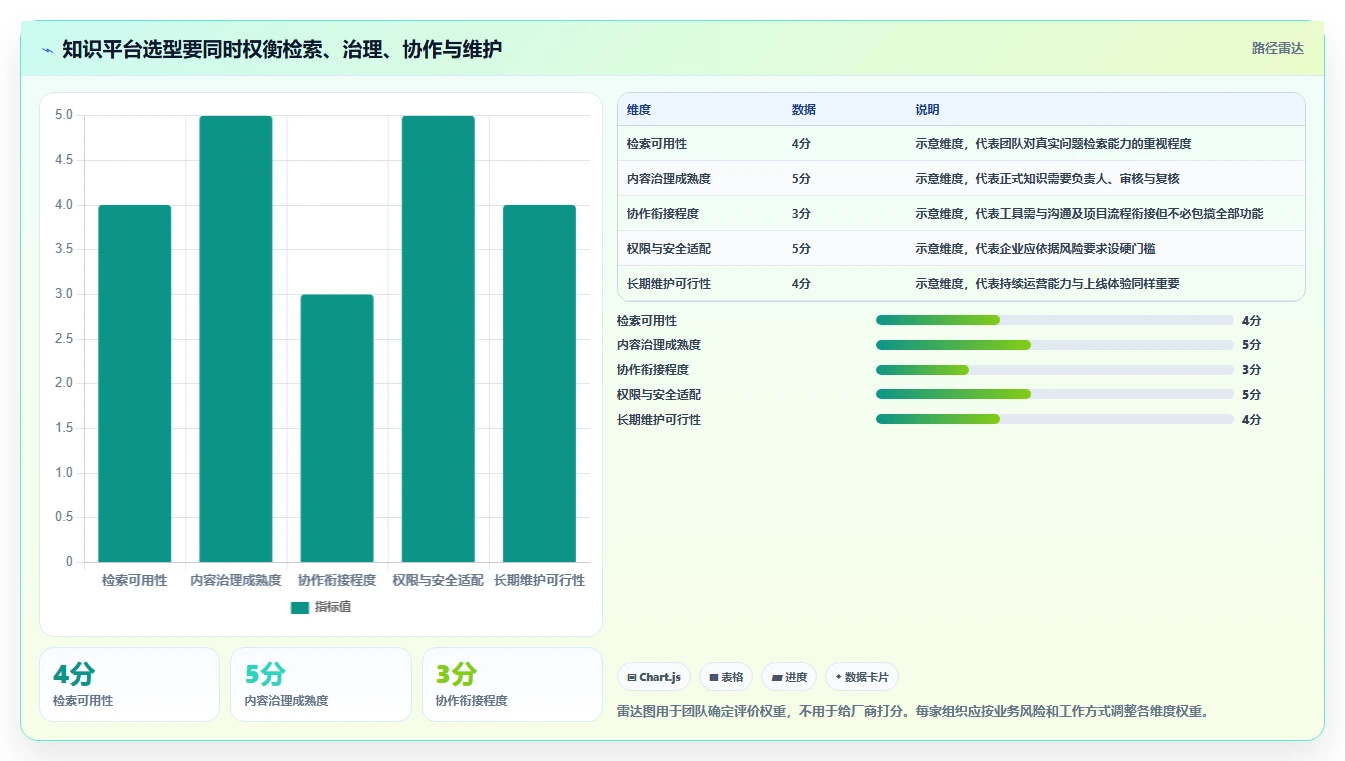
Task: Click the lightning icon beside the page title
Action: pos(47,49)
